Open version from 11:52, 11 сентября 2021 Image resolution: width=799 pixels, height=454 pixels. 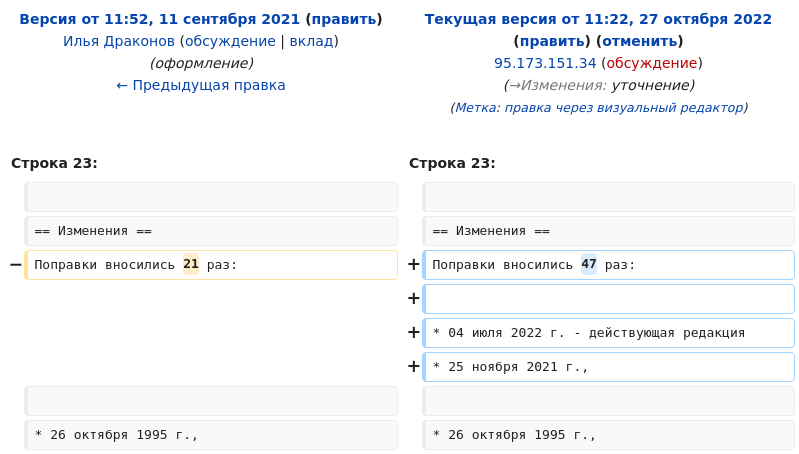tap(159, 19)
